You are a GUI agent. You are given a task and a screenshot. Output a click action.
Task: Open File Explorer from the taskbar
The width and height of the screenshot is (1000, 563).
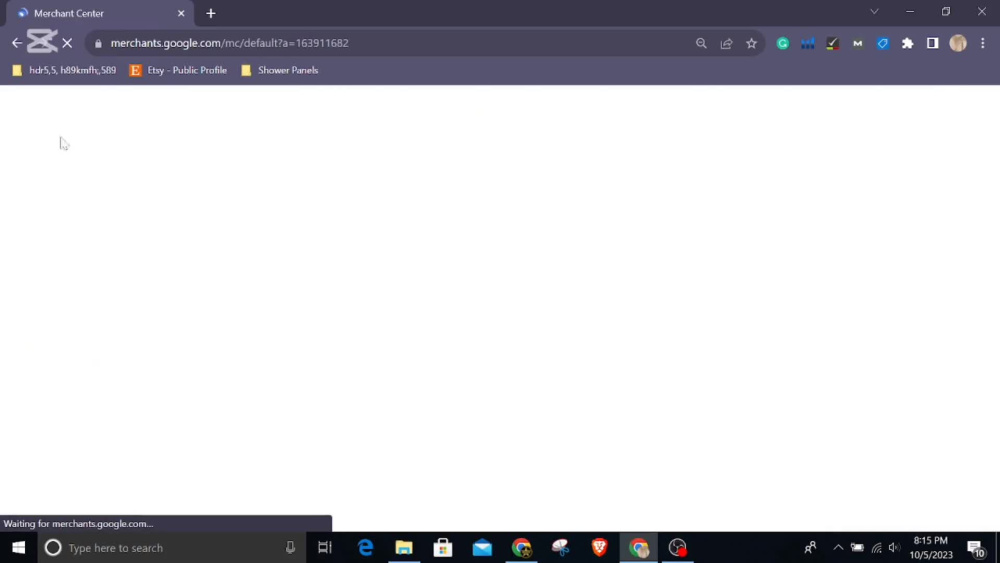coord(404,548)
